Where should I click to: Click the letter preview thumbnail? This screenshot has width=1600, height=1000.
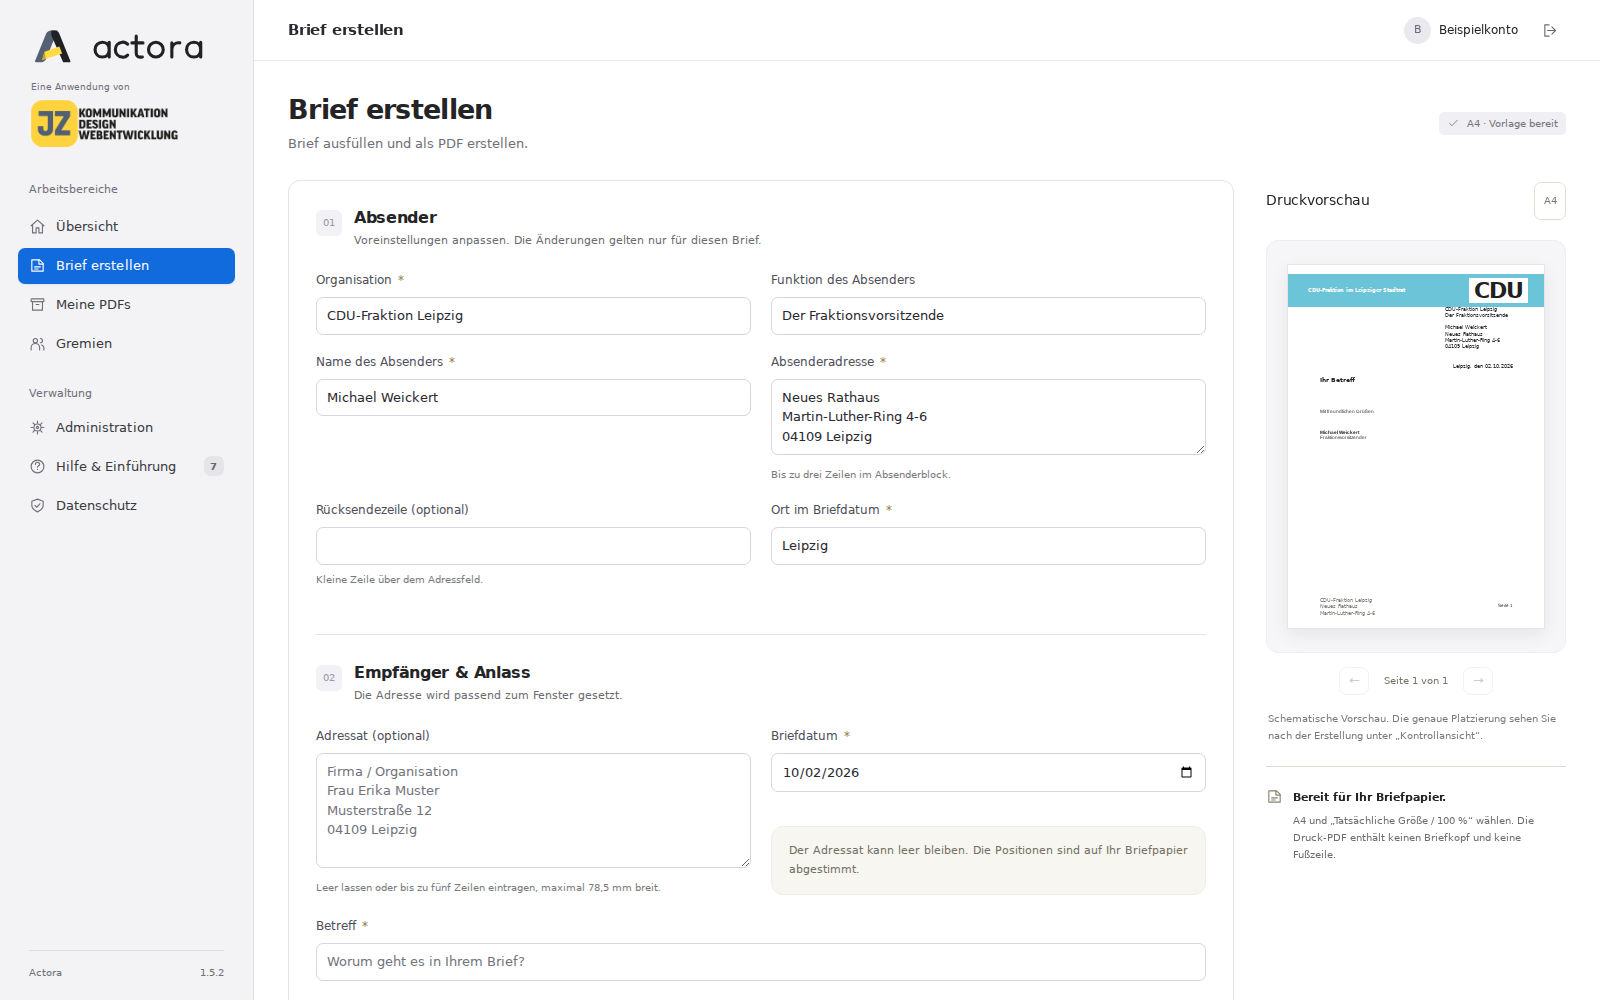pyautogui.click(x=1416, y=447)
